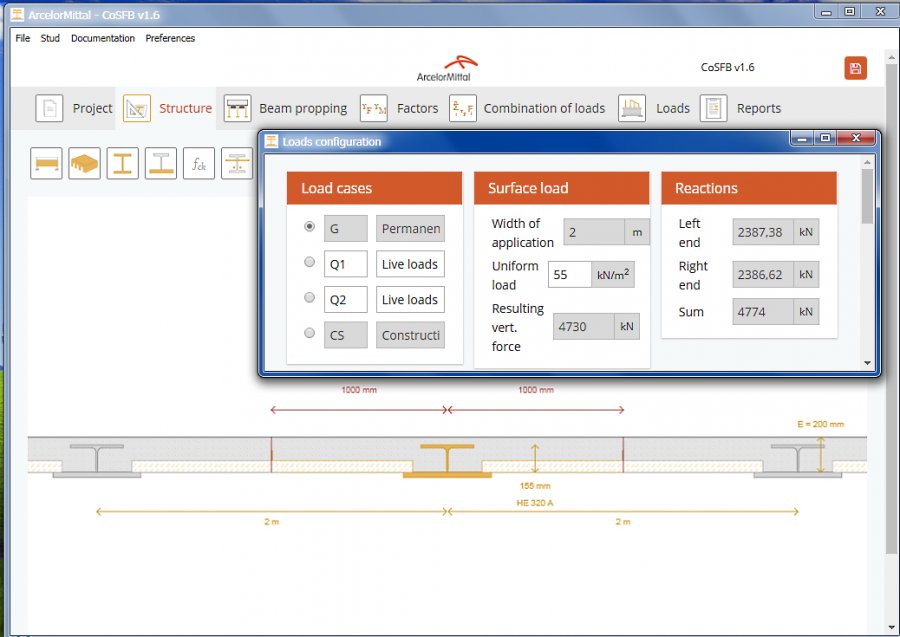
Task: Click the Construction description field
Action: (x=410, y=335)
